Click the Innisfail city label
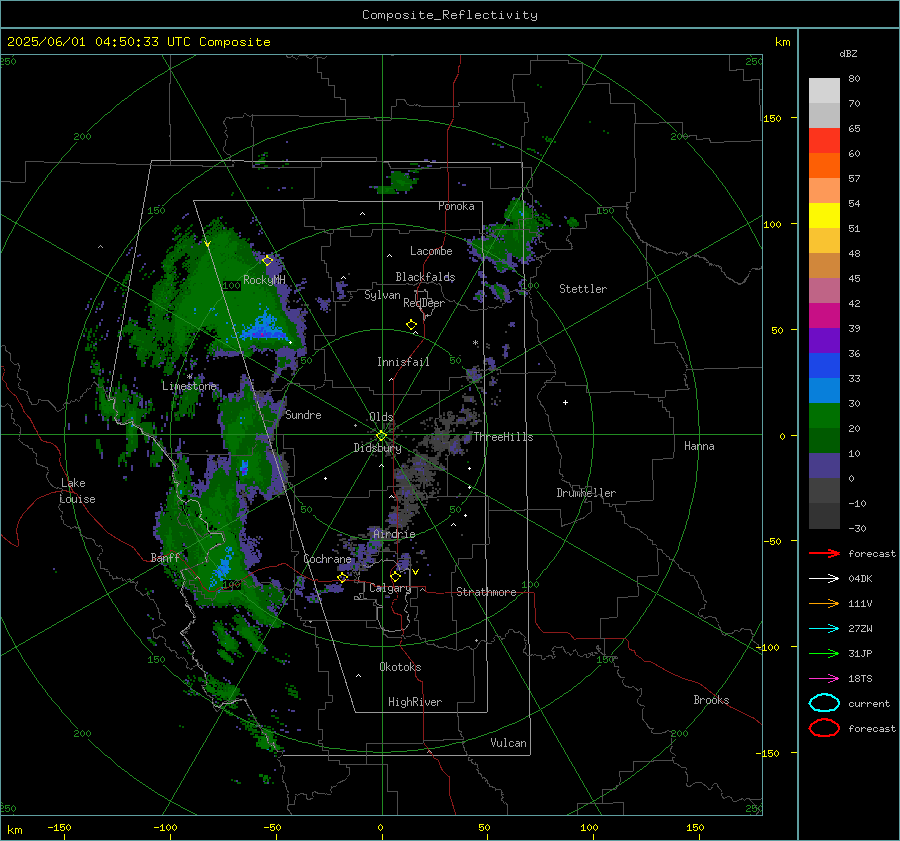This screenshot has height=841, width=900. point(403,362)
